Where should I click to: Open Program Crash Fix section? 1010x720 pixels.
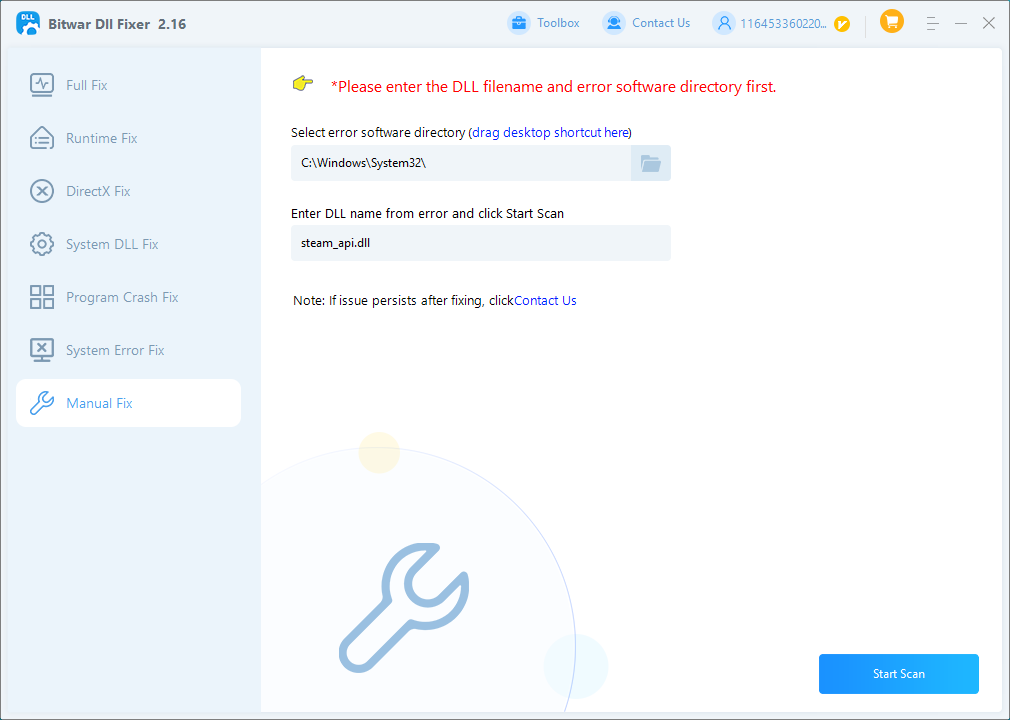tap(128, 297)
